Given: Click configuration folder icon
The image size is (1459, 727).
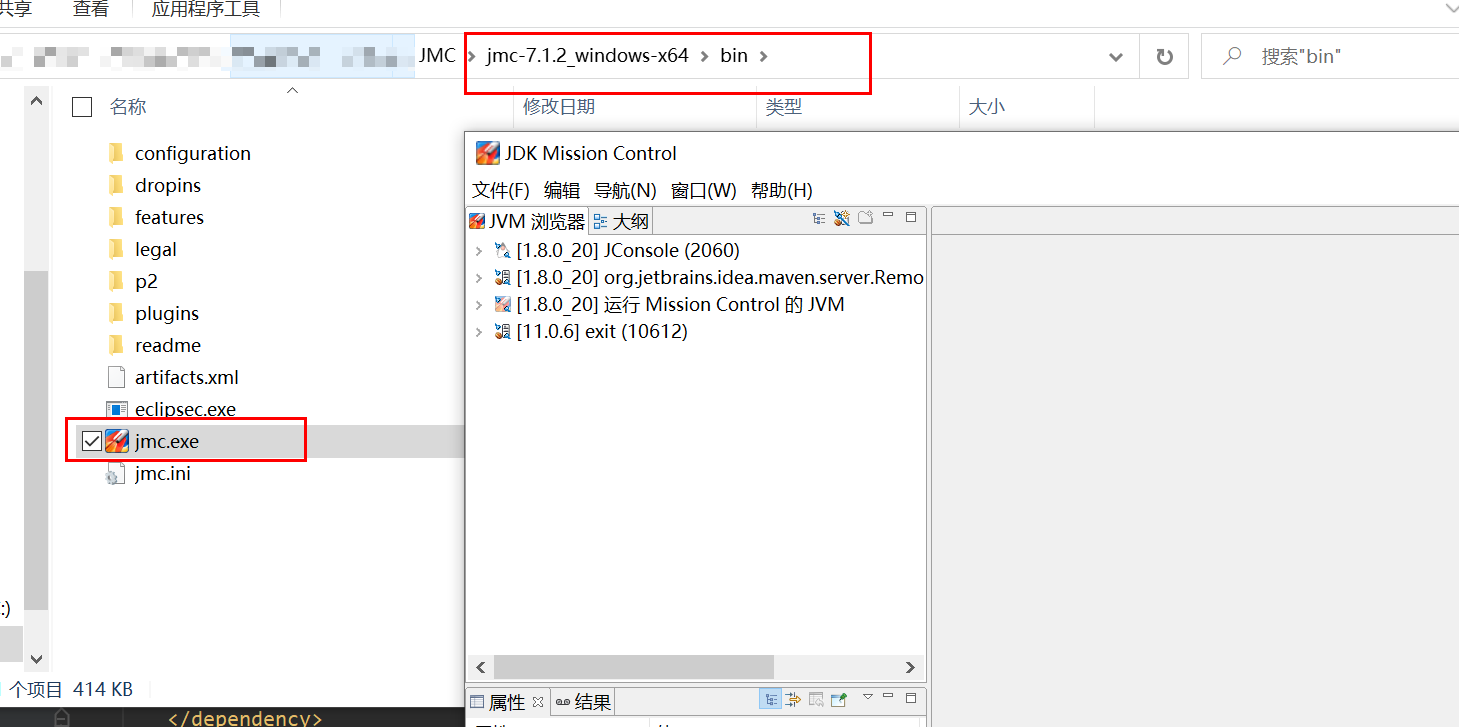Looking at the screenshot, I should tap(116, 153).
